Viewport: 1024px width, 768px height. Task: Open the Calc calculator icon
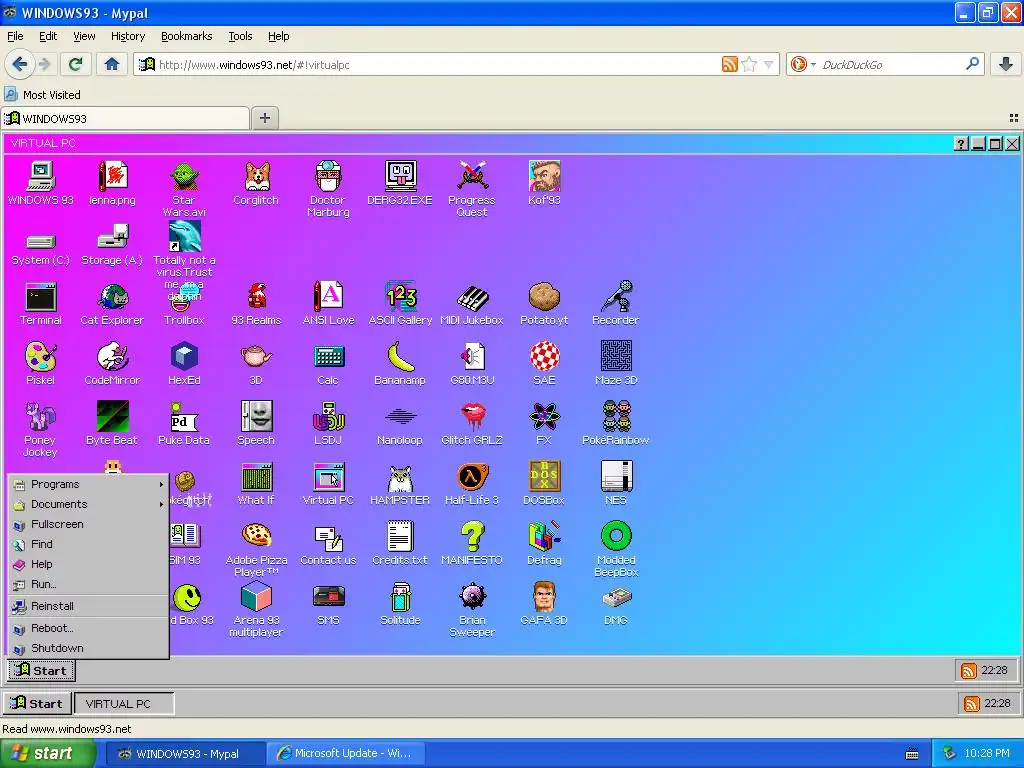tap(328, 364)
